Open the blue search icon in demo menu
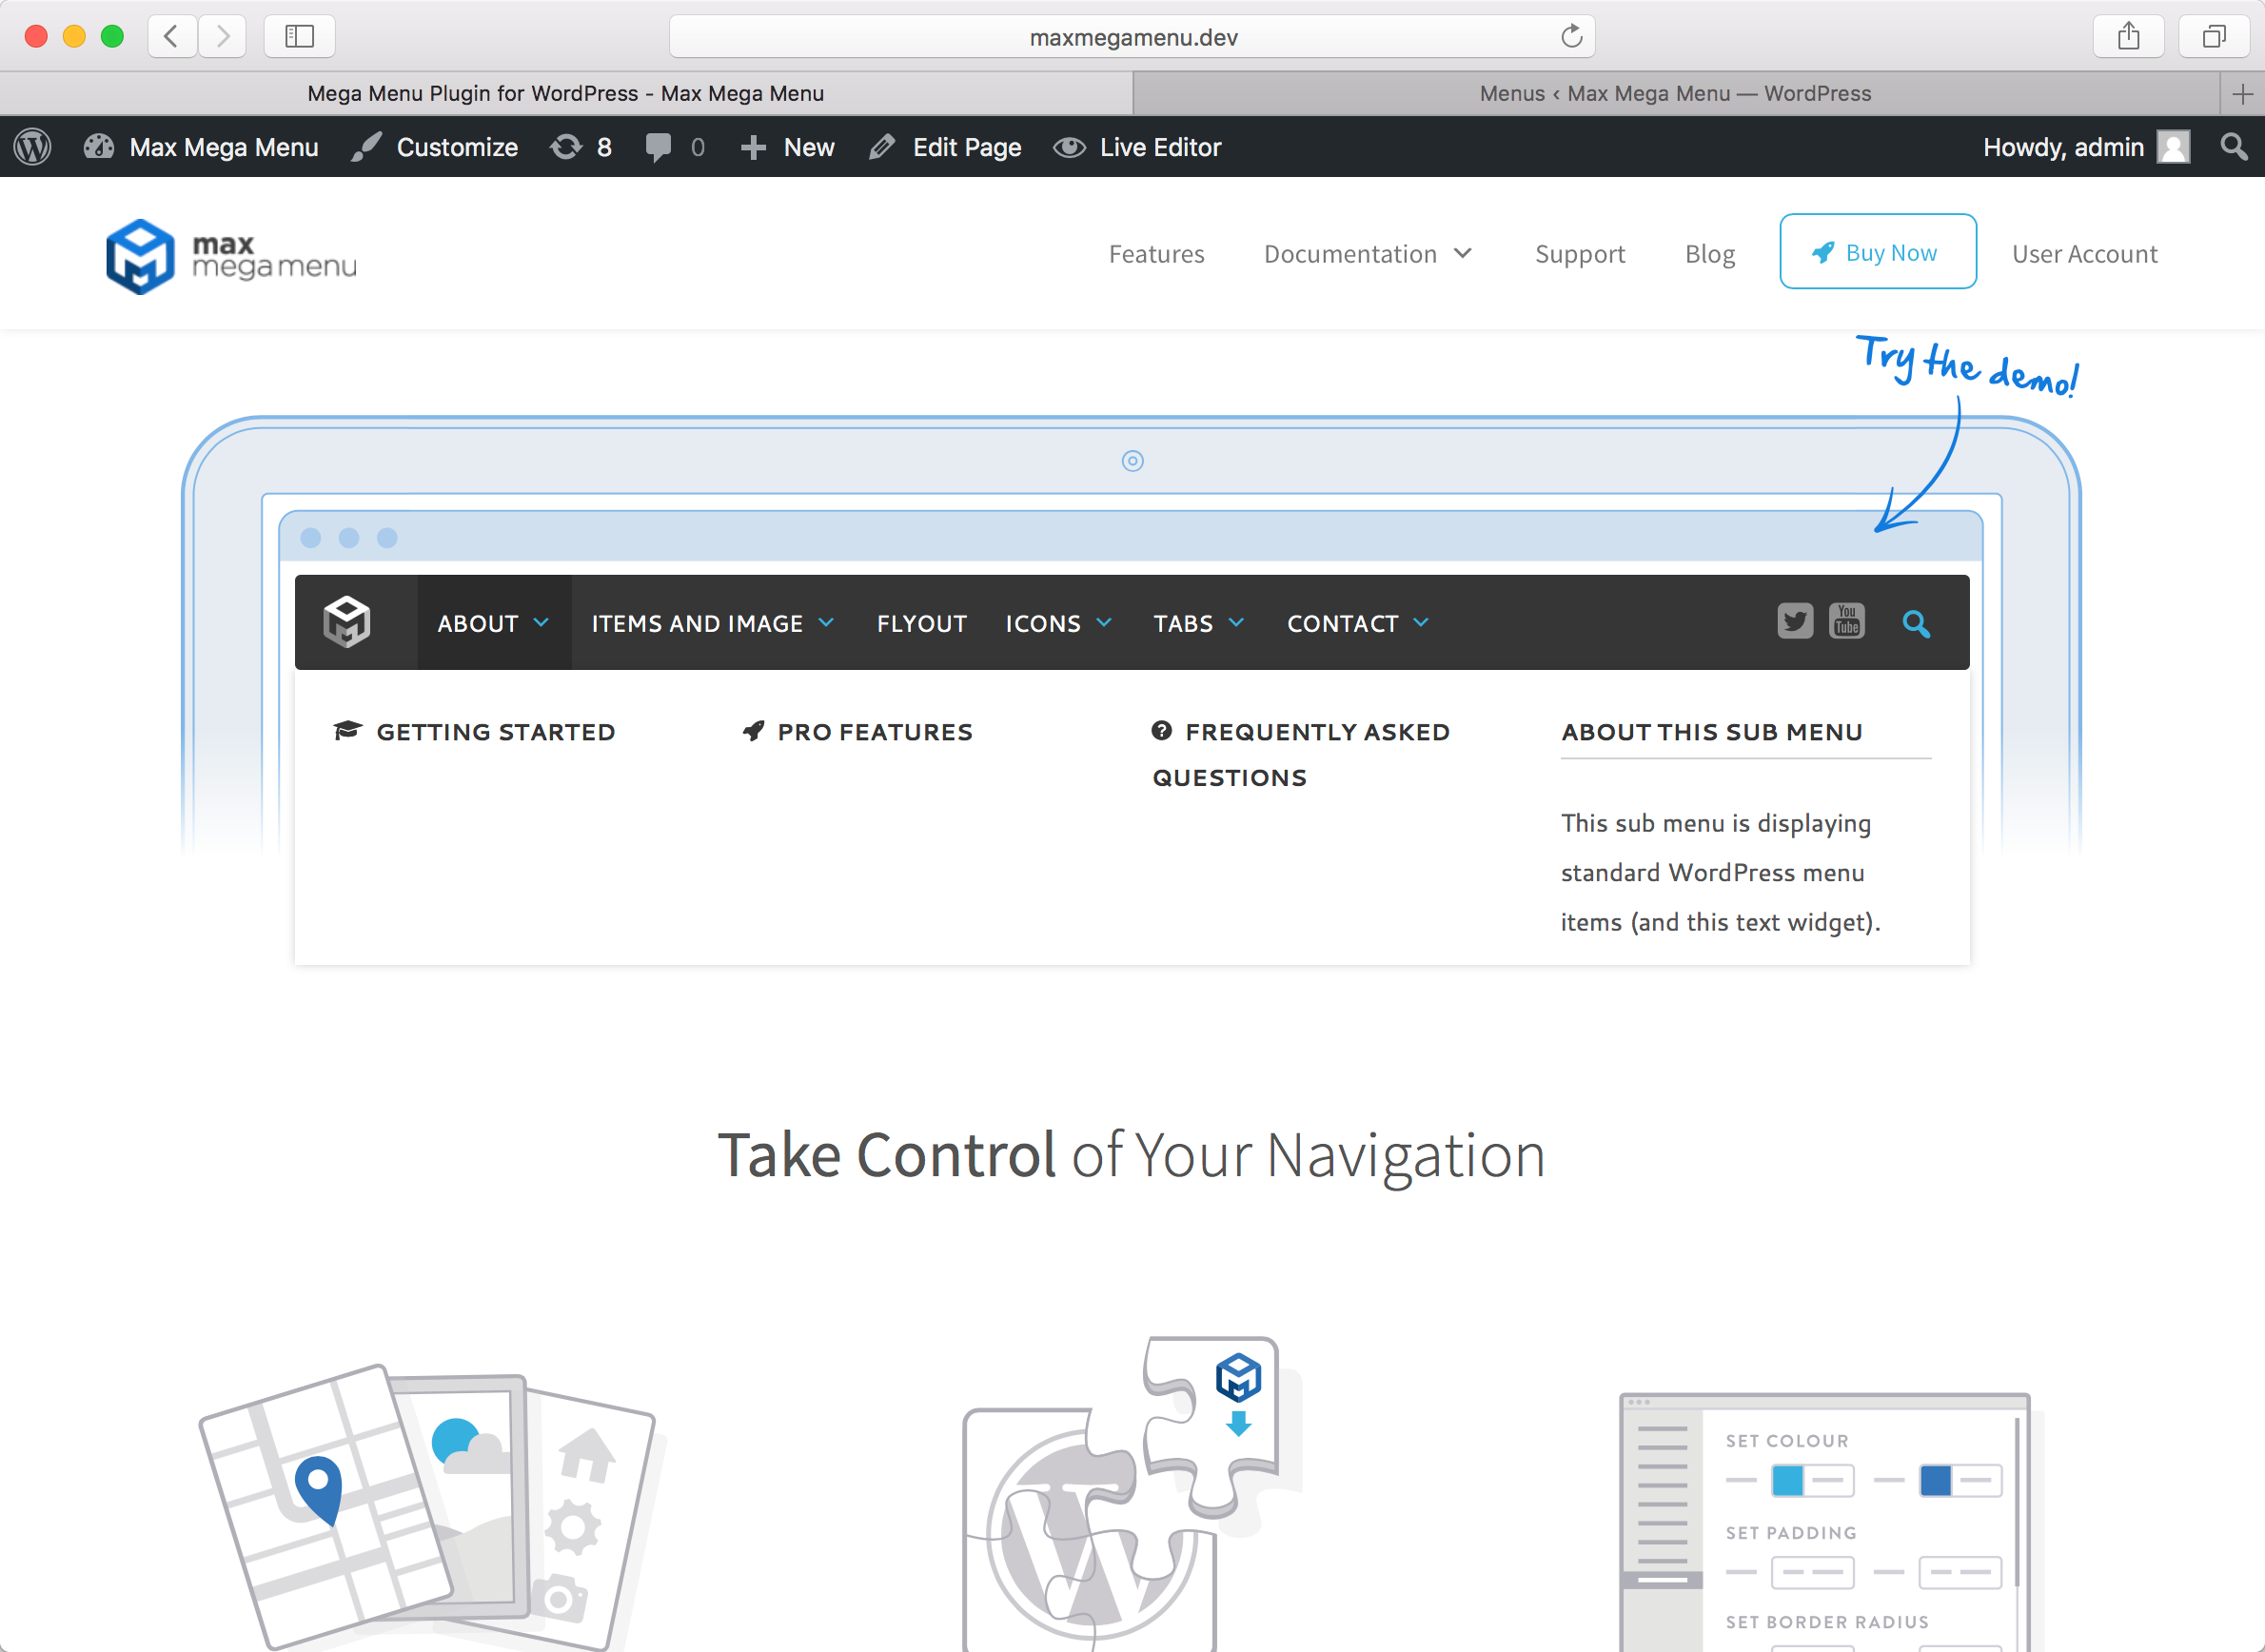This screenshot has width=2265, height=1652. [x=1915, y=624]
